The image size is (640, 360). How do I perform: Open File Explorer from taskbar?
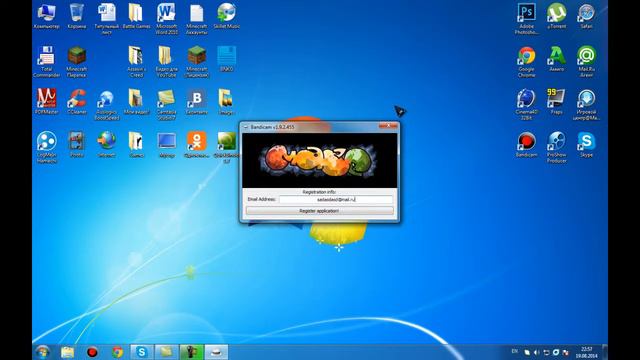point(68,352)
